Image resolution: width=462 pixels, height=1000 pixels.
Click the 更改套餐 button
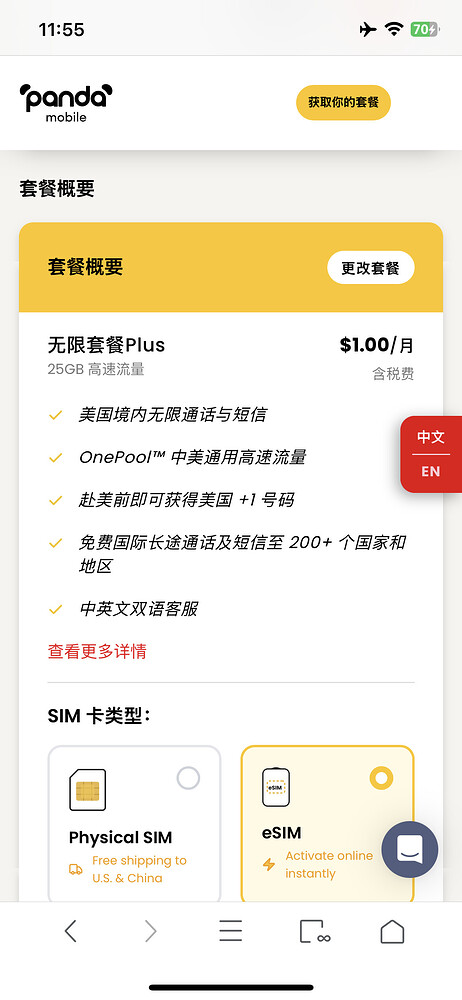coord(371,267)
